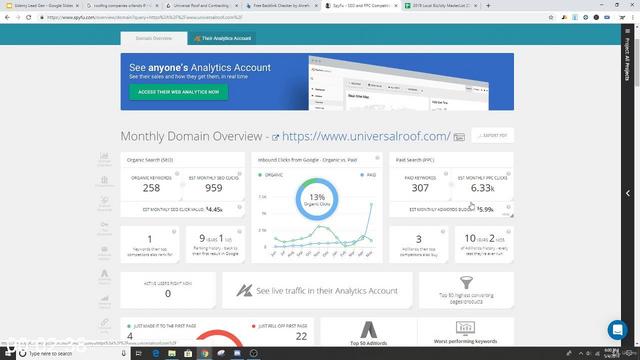Open info tooltip on Est Monthly SEO Clicks
This screenshot has height=360, width=640.
[240, 174]
